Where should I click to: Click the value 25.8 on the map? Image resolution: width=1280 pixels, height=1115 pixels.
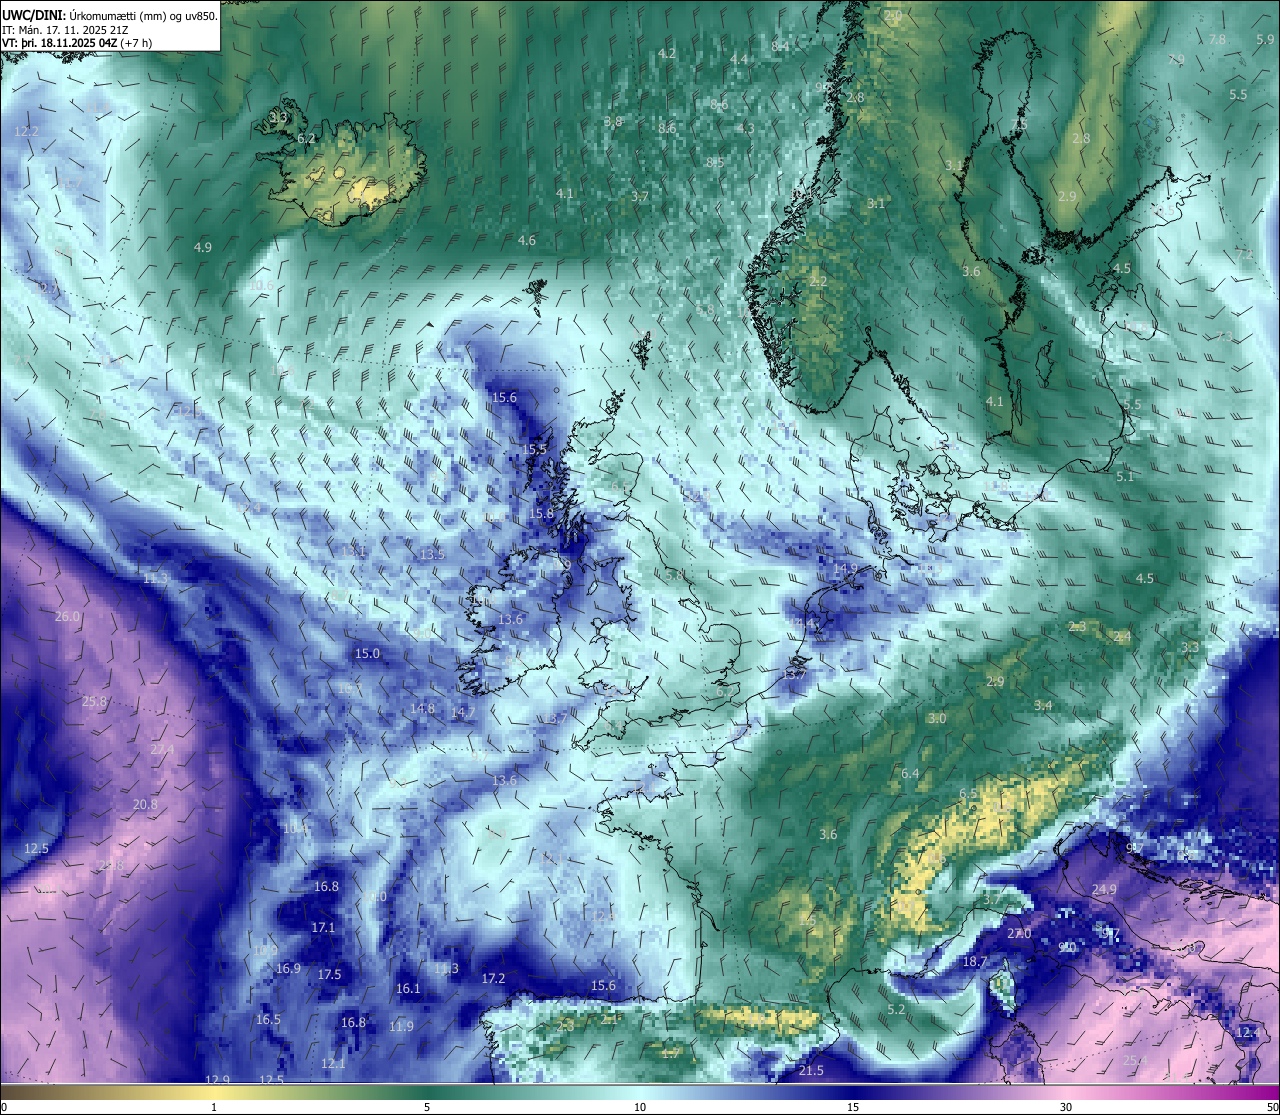[x=94, y=702]
